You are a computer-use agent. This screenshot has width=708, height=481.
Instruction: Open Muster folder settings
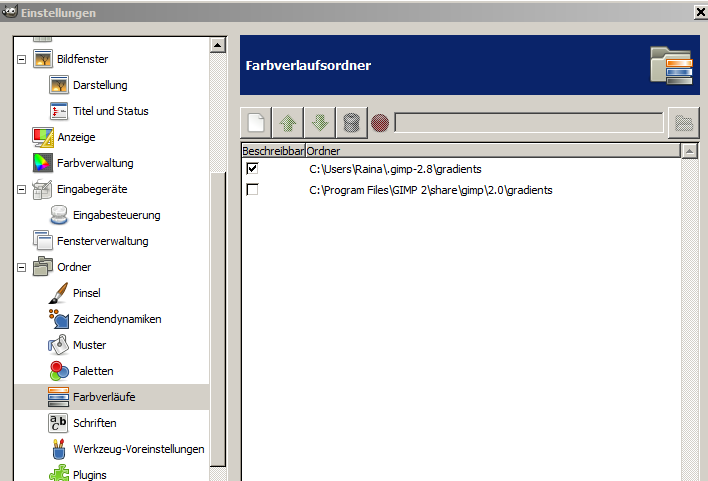coord(89,345)
